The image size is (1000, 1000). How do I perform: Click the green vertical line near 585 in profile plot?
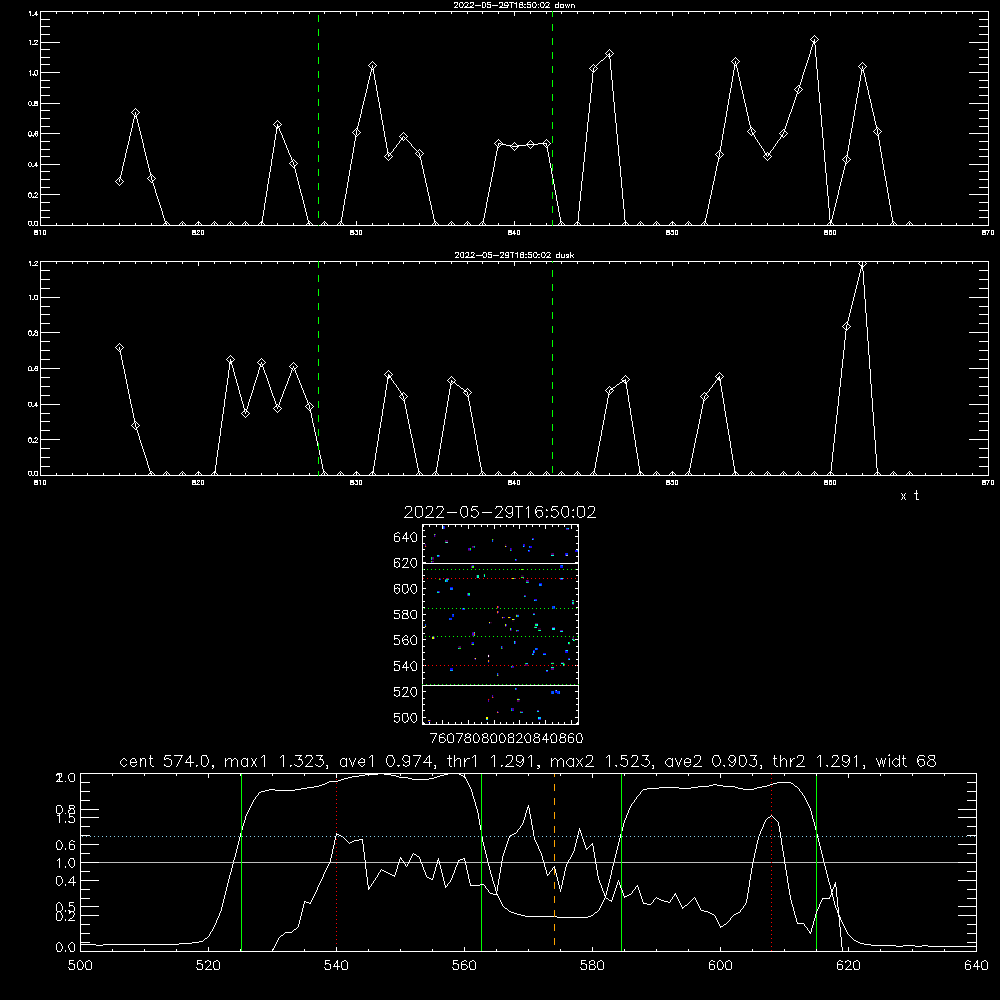[621, 862]
